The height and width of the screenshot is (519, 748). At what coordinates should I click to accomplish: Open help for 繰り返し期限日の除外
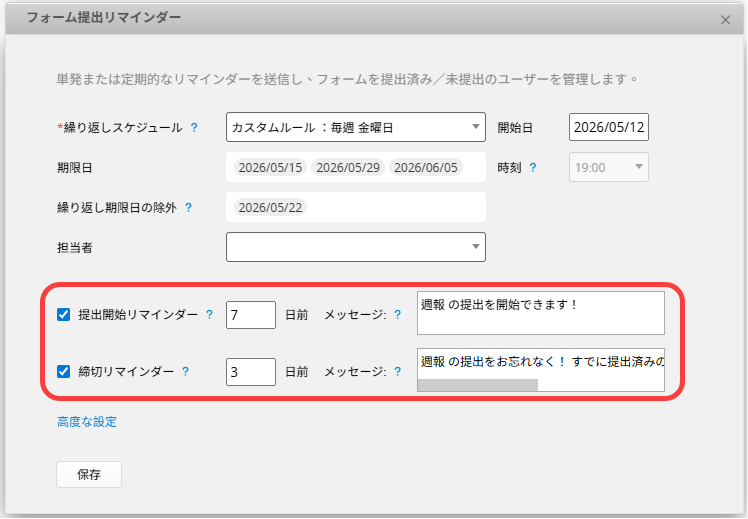pos(188,208)
